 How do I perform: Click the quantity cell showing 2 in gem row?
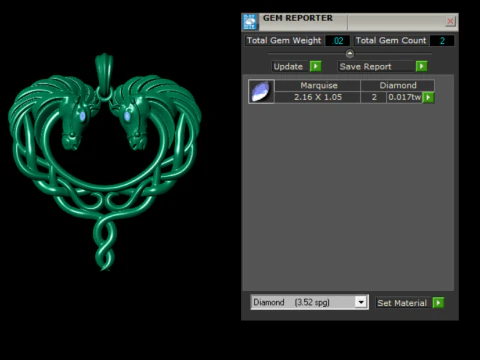374,97
